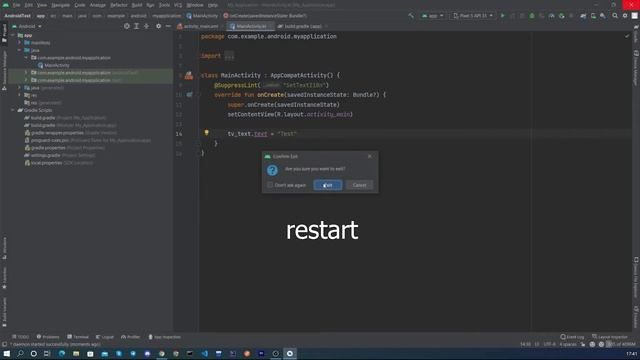Open the VCS menu

tap(178, 5)
